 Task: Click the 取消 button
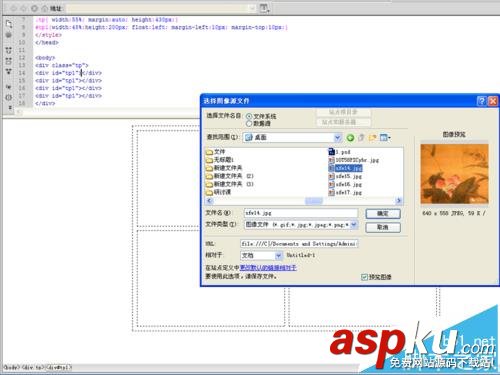383,227
